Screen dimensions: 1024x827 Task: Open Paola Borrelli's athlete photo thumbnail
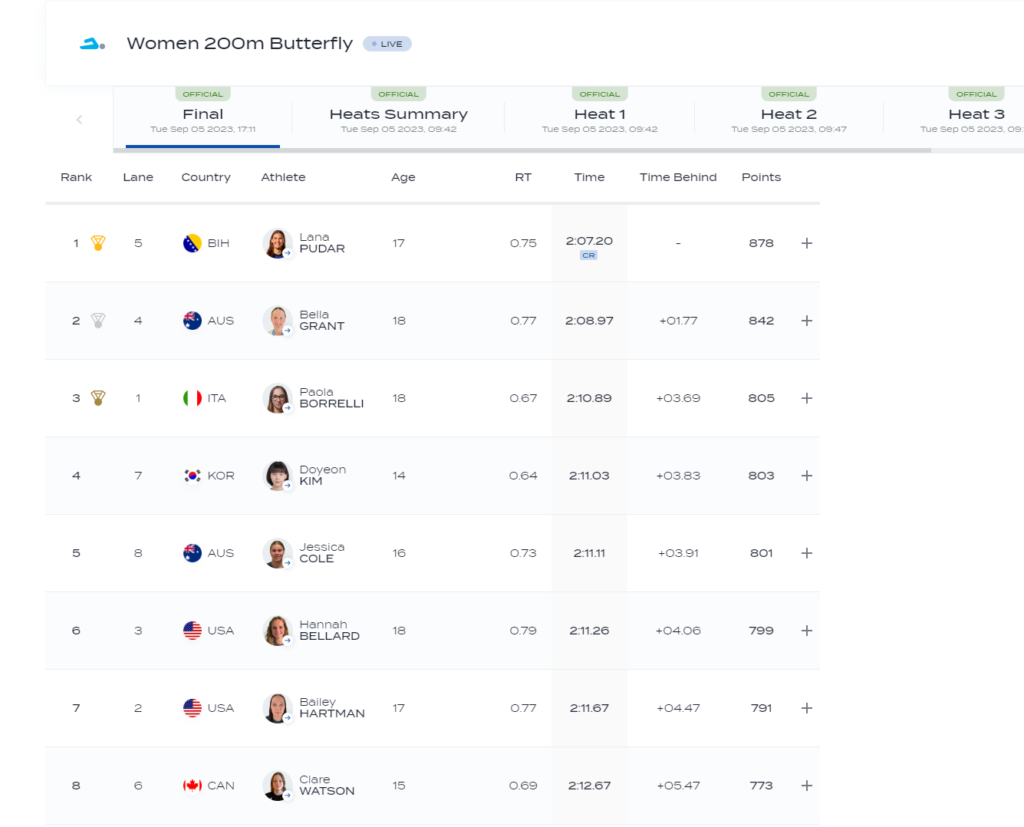(x=276, y=398)
